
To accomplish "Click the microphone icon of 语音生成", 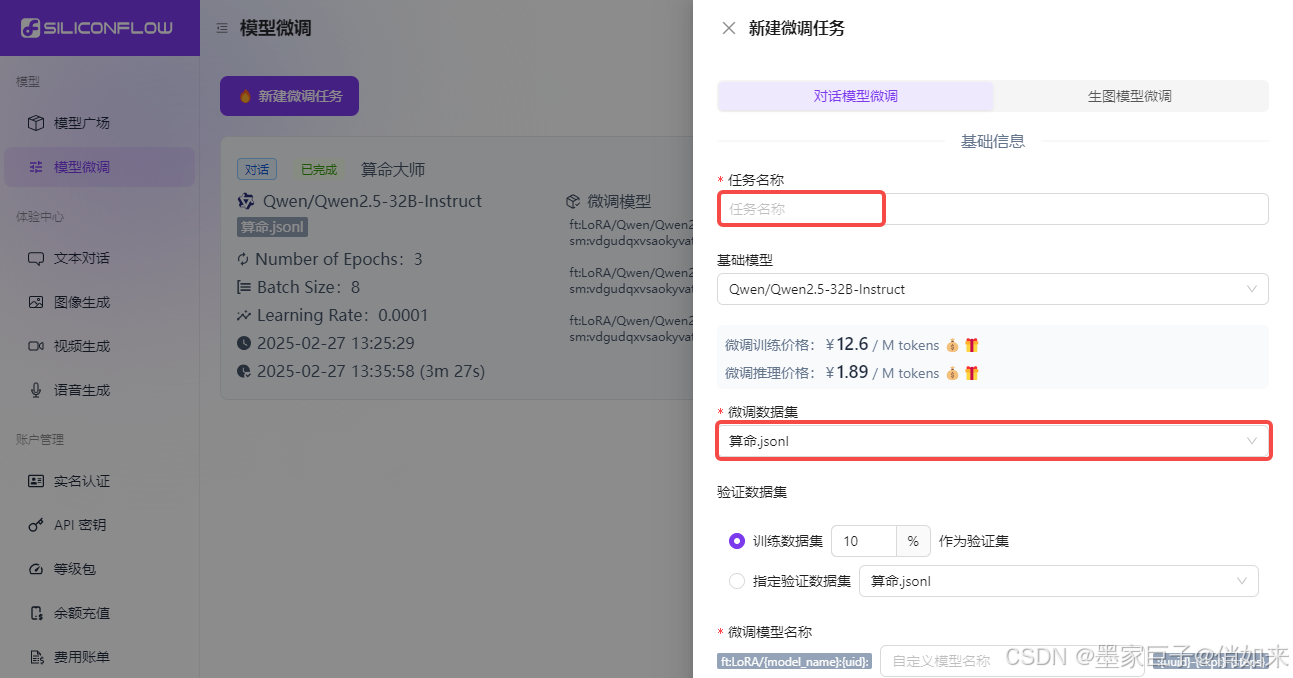I will point(36,390).
